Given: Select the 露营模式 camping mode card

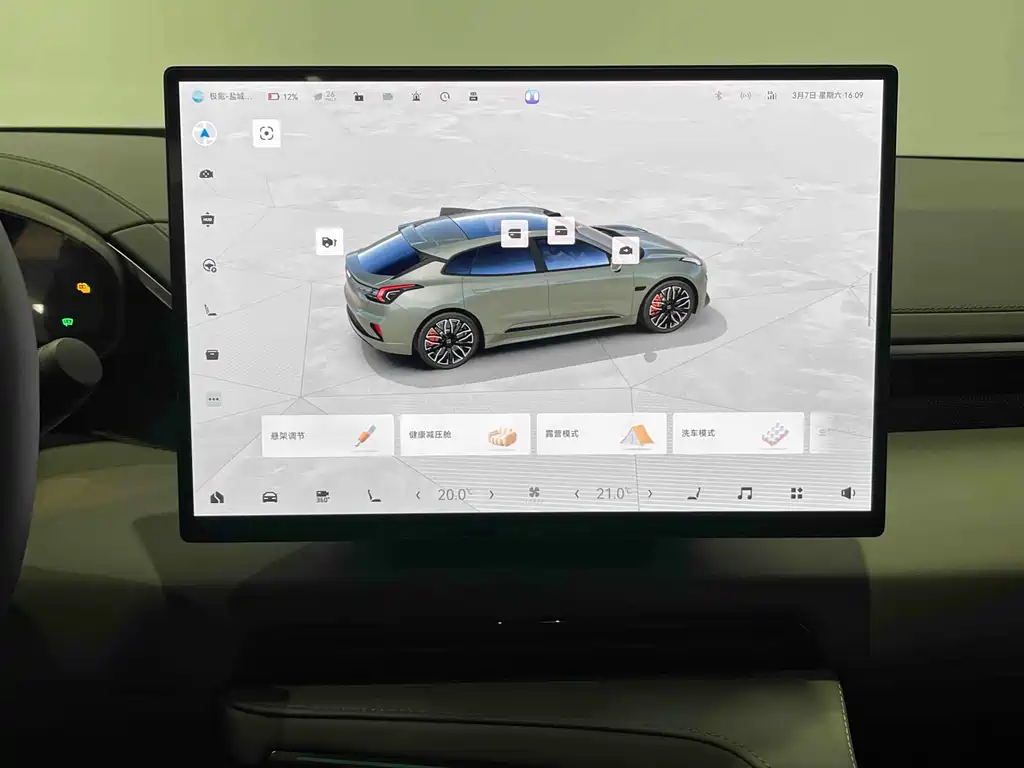Looking at the screenshot, I should coord(601,434).
